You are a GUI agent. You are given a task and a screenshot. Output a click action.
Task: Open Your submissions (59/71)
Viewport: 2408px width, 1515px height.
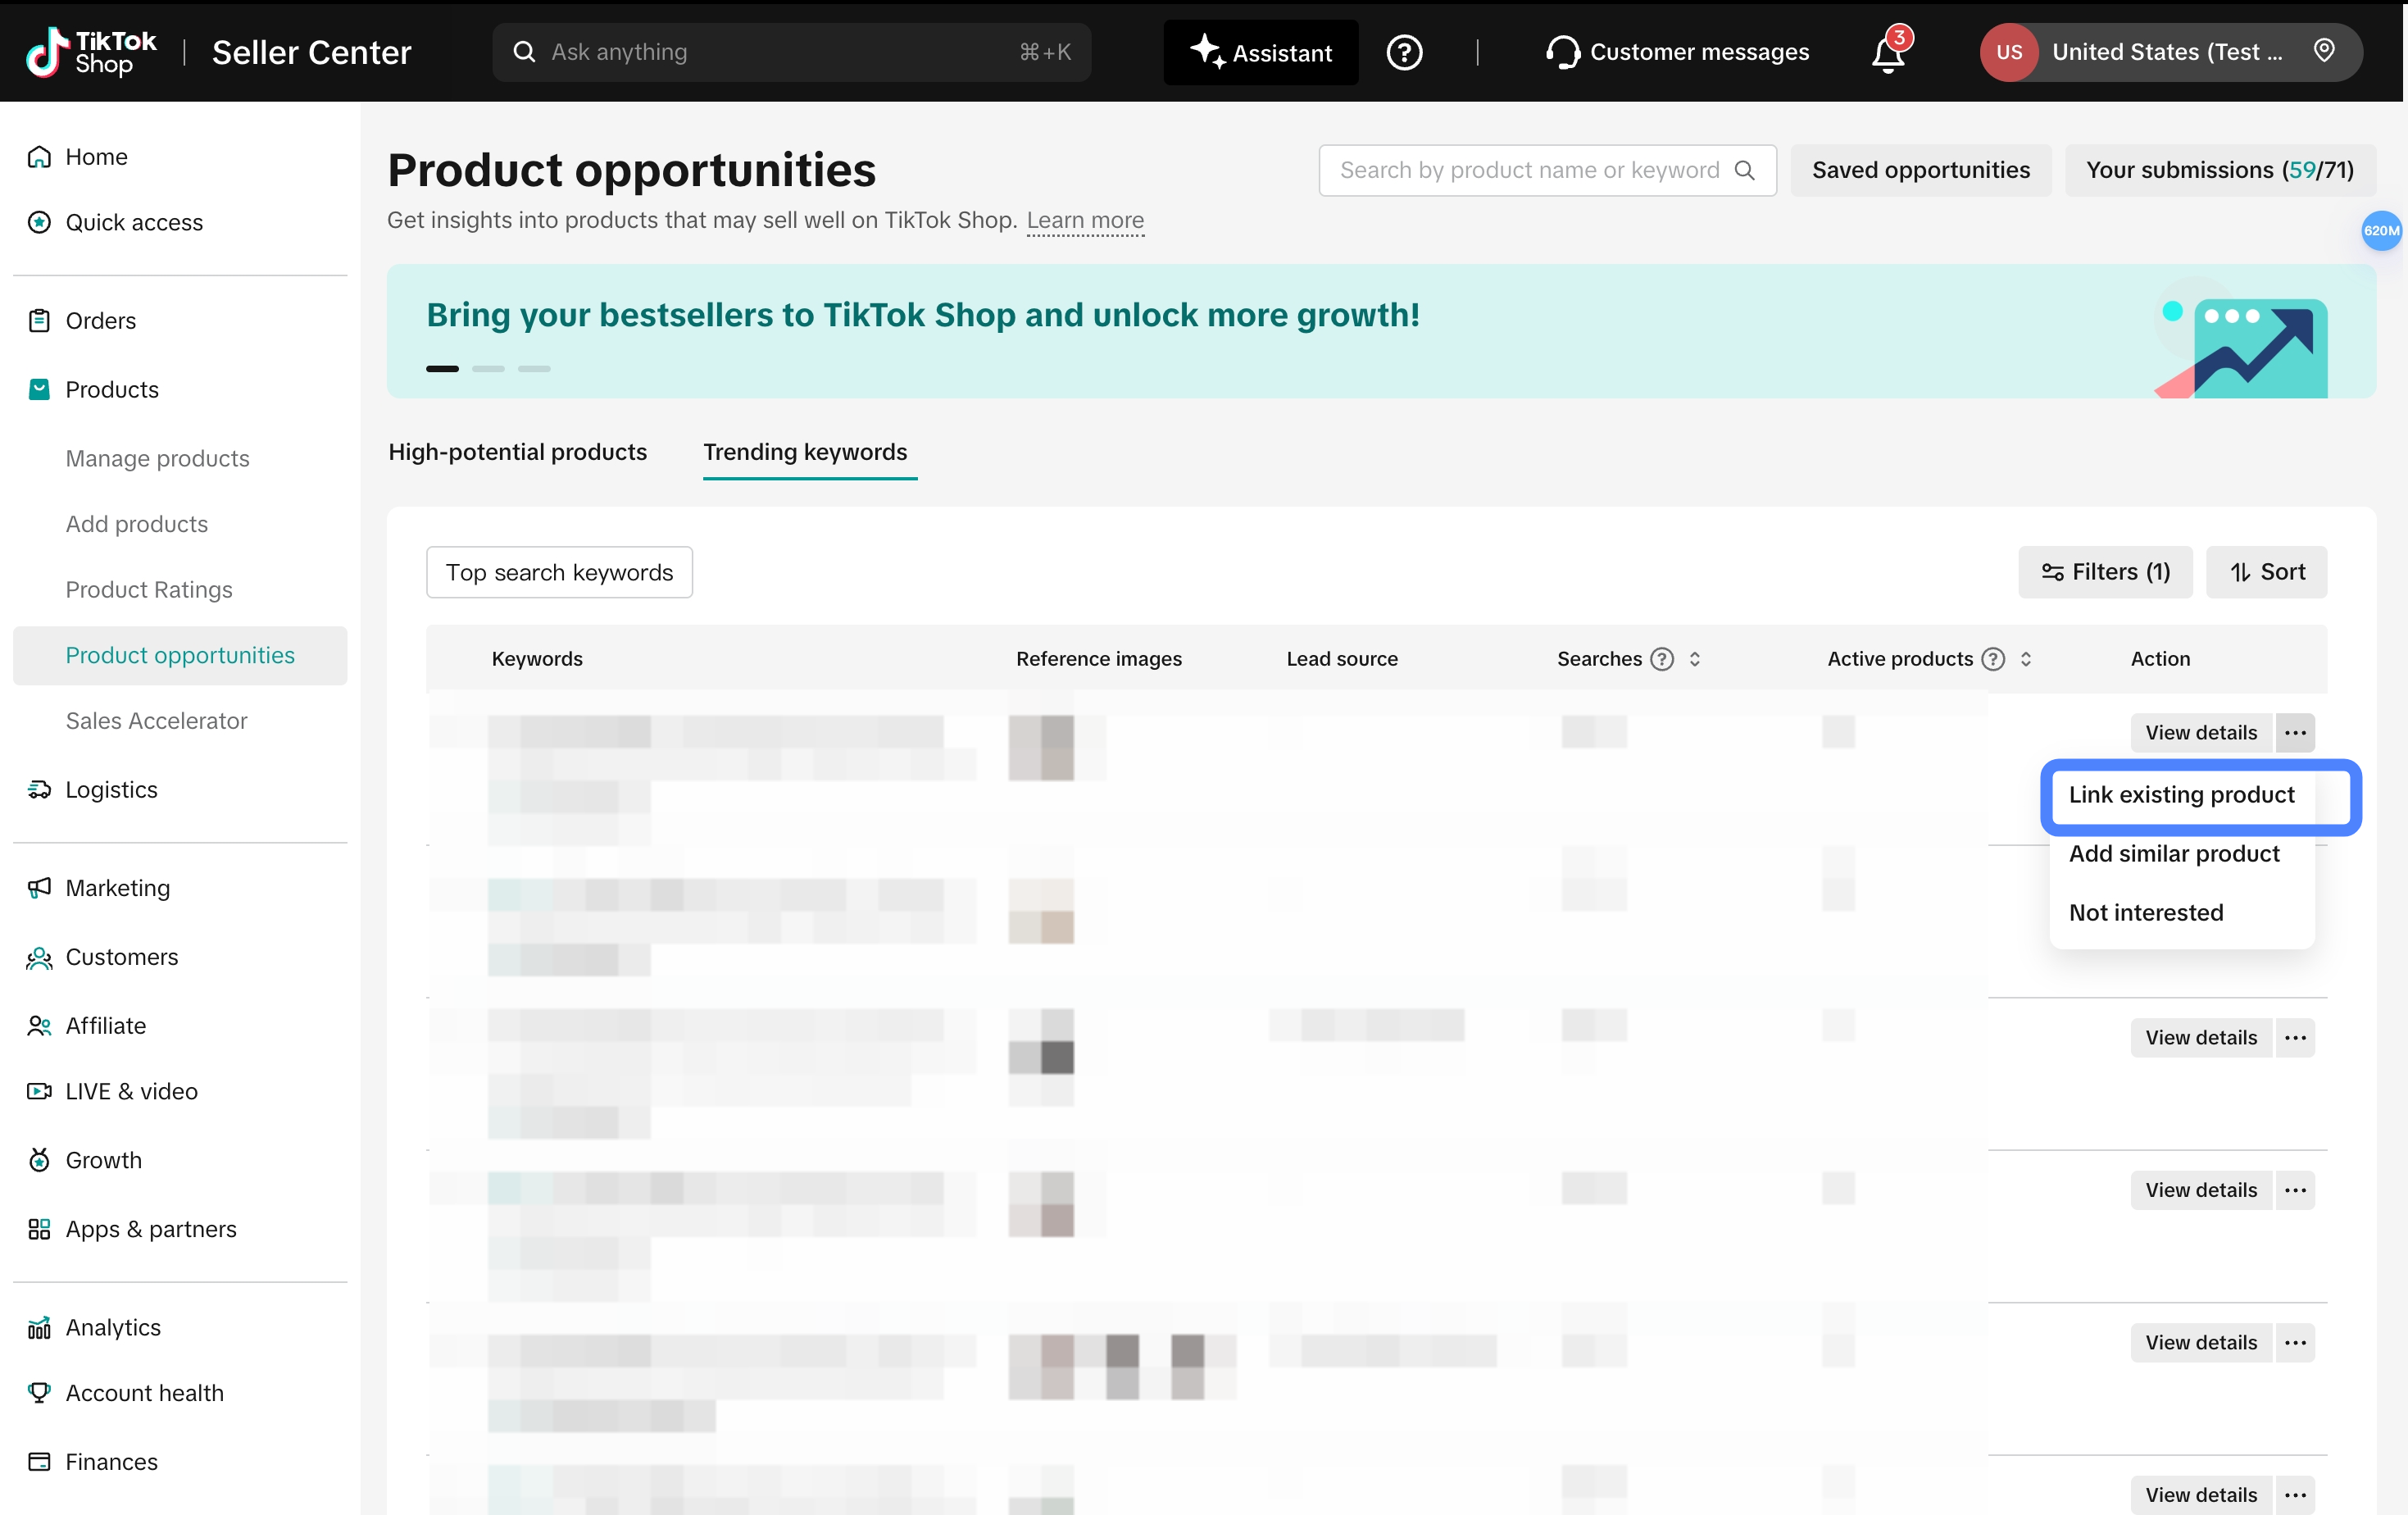point(2219,170)
